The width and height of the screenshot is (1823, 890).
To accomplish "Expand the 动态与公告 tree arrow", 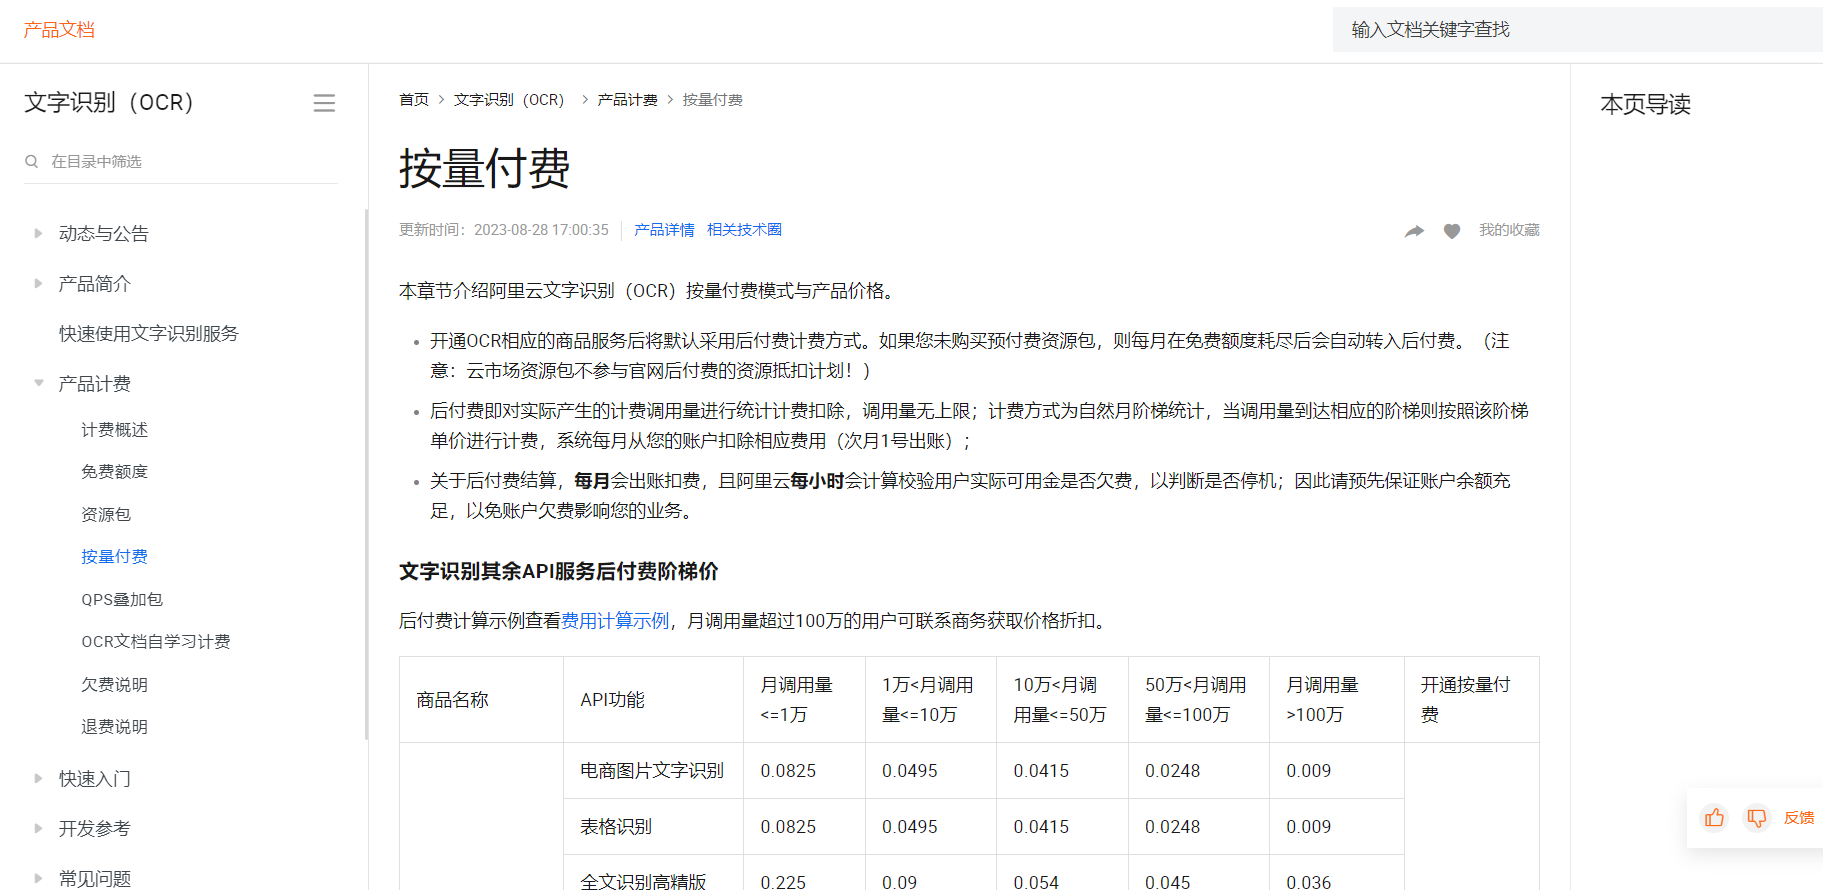I will click(x=38, y=233).
